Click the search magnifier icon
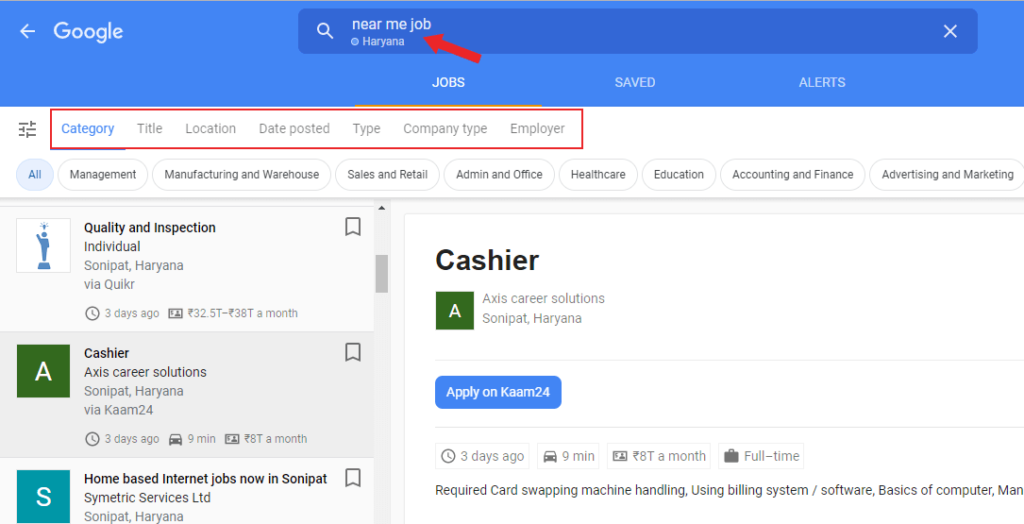1024x524 pixels. (x=325, y=31)
